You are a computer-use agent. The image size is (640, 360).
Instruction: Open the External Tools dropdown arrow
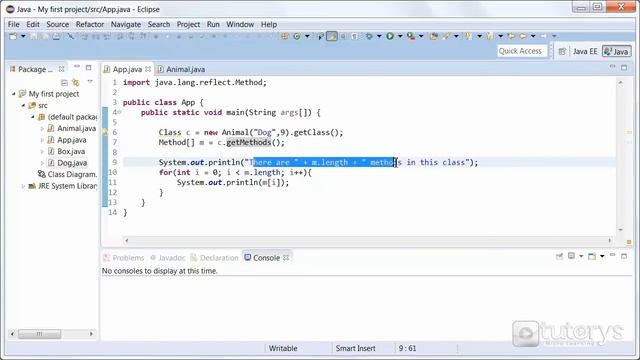[421, 36]
